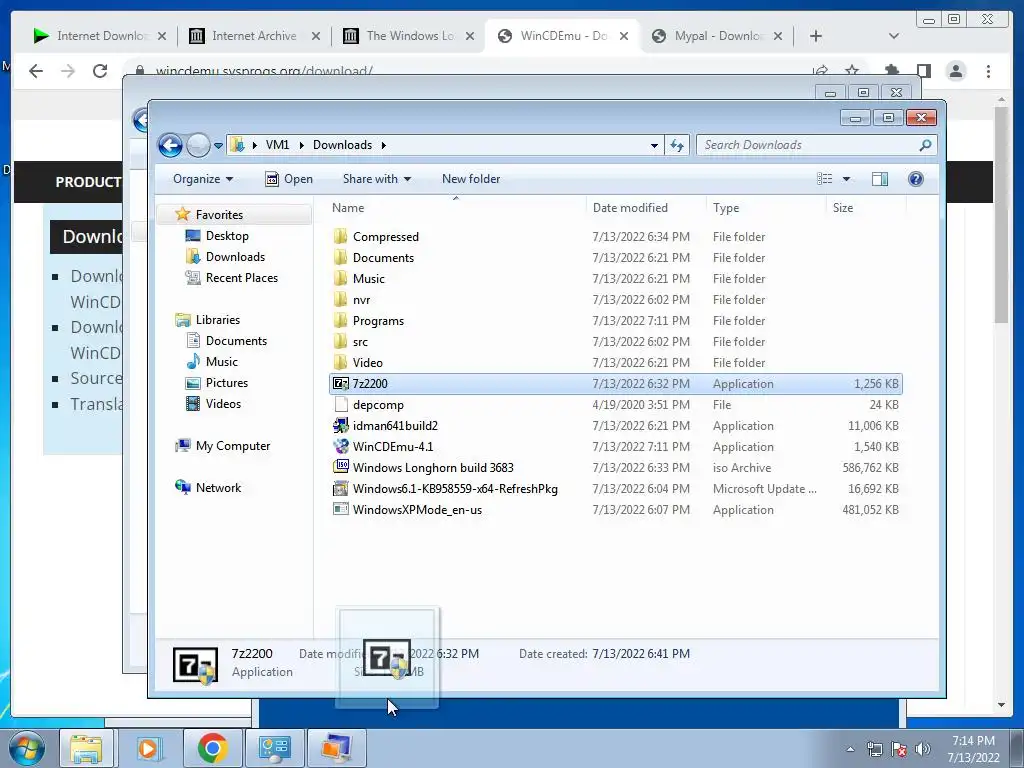Sort by the Type column header
The height and width of the screenshot is (768, 1024).
(726, 208)
